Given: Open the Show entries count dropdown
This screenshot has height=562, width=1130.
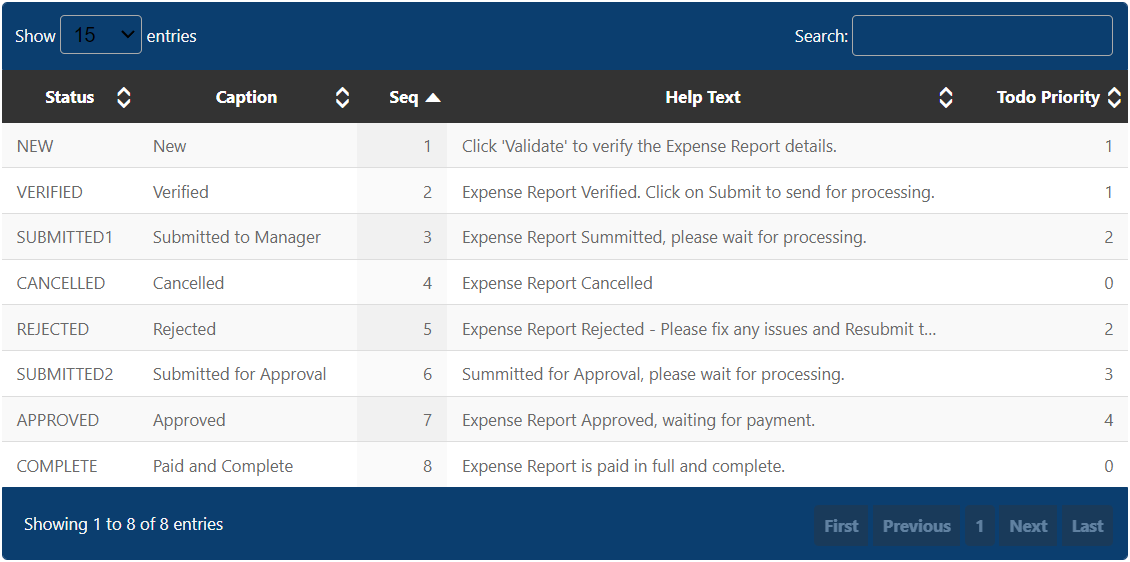Looking at the screenshot, I should click(101, 35).
